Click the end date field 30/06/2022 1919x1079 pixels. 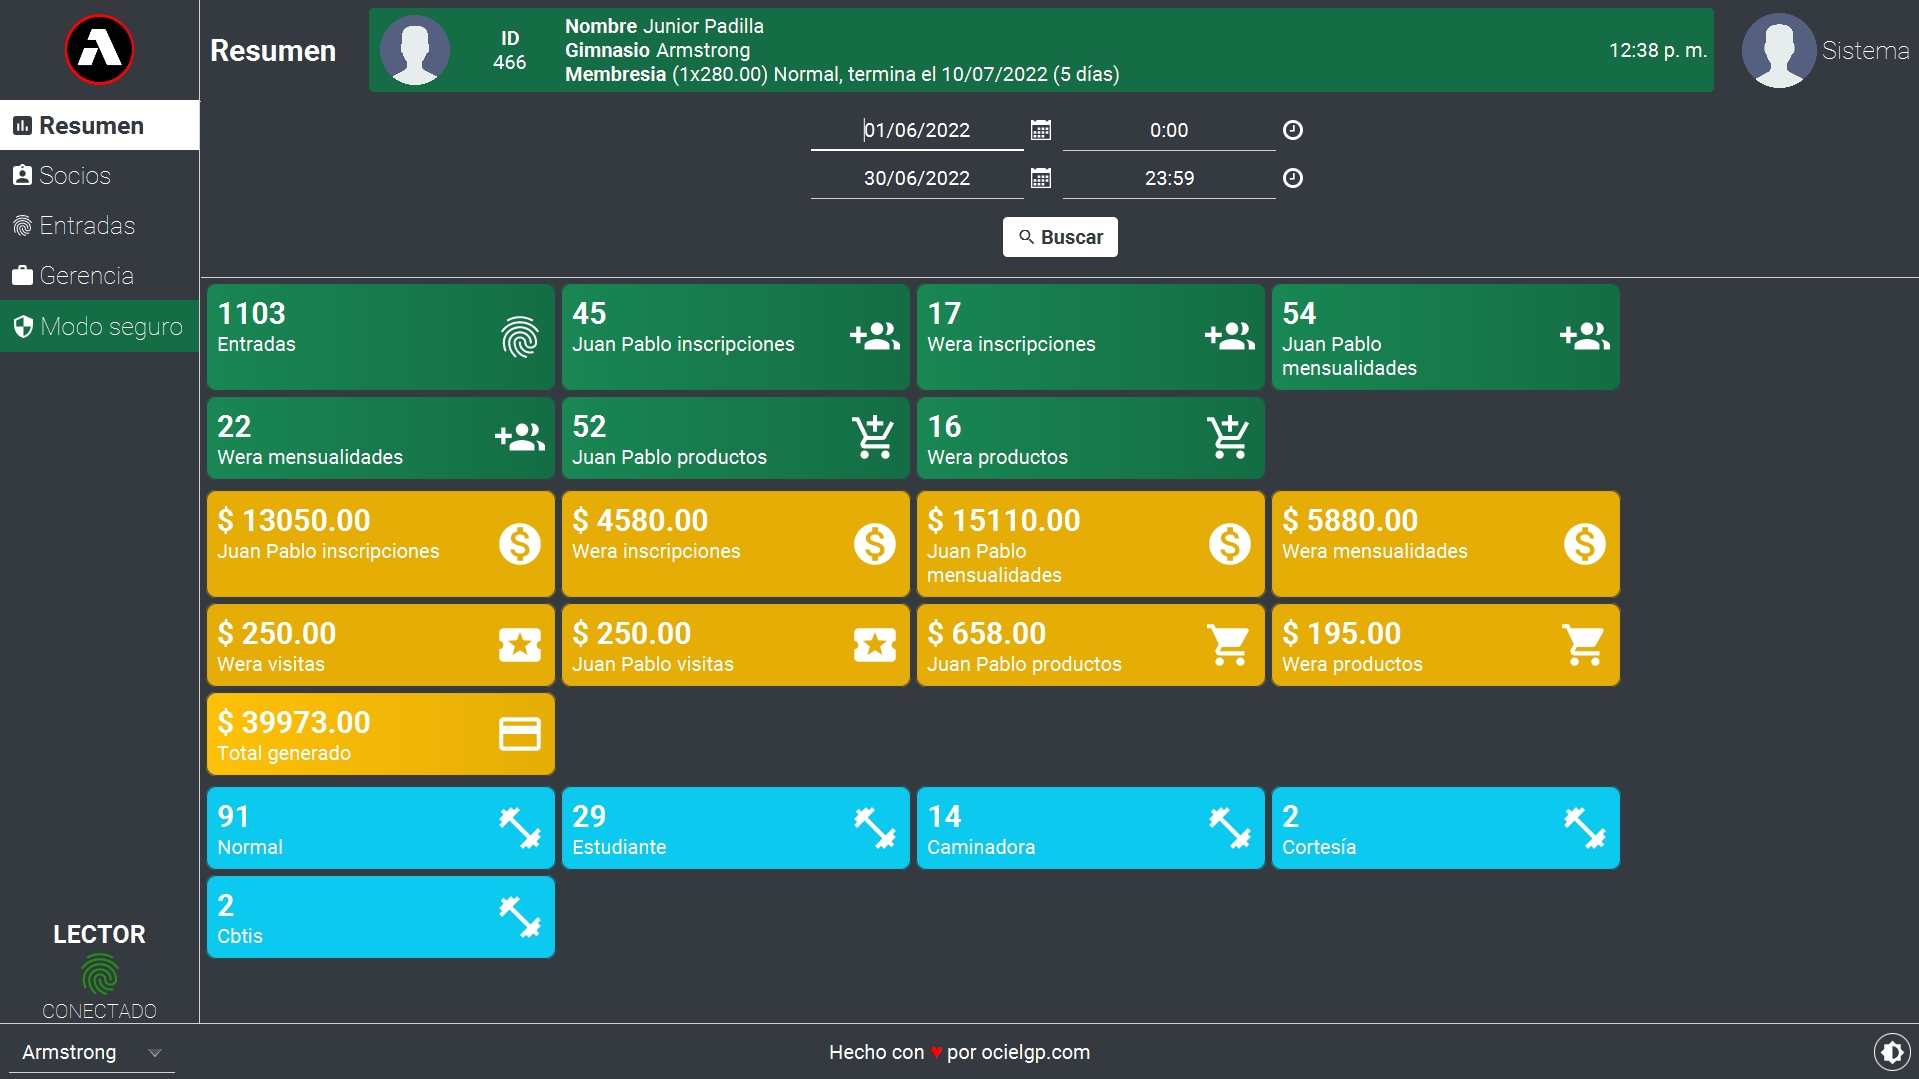pos(917,178)
